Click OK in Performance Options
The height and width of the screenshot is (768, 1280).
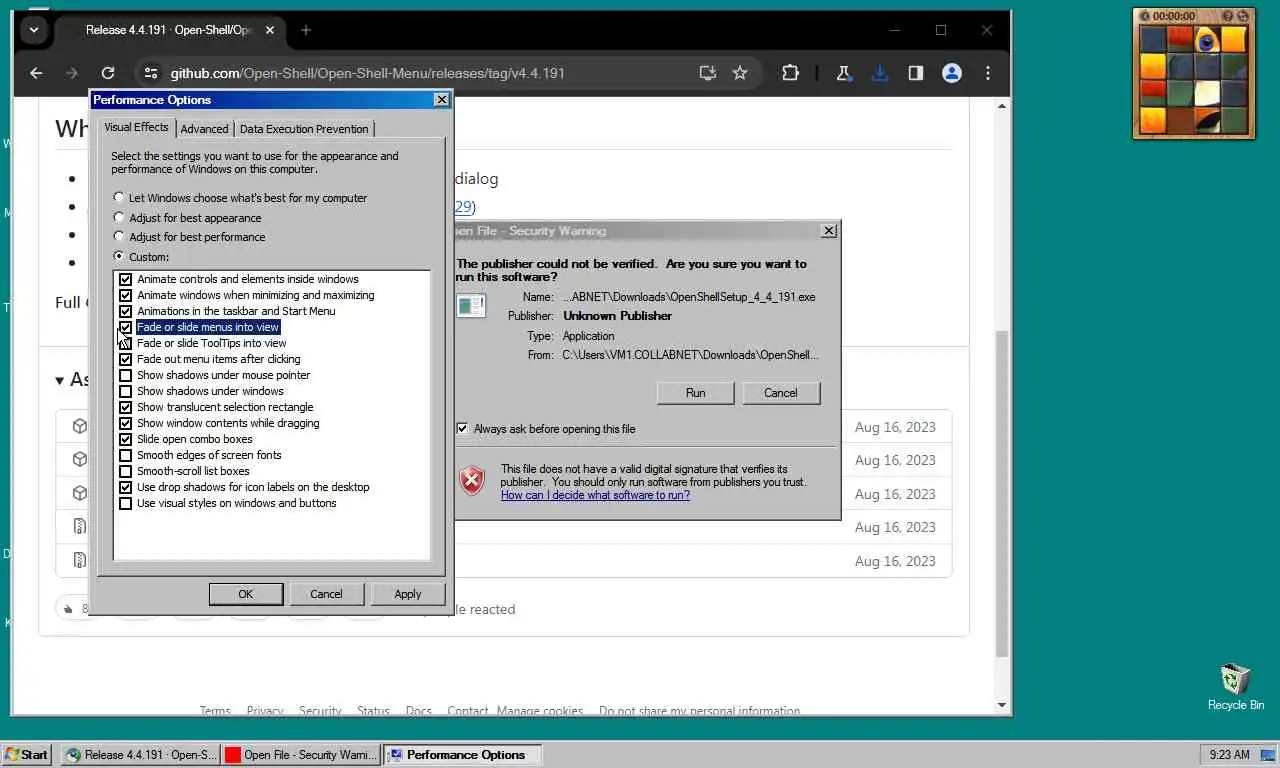tap(246, 594)
